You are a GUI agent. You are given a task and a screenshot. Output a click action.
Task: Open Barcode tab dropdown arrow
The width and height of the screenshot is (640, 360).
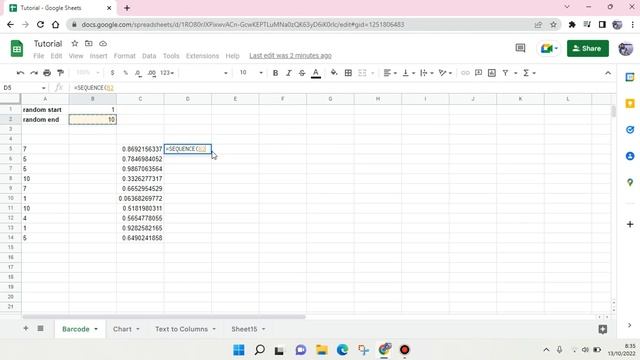pyautogui.click(x=96, y=329)
